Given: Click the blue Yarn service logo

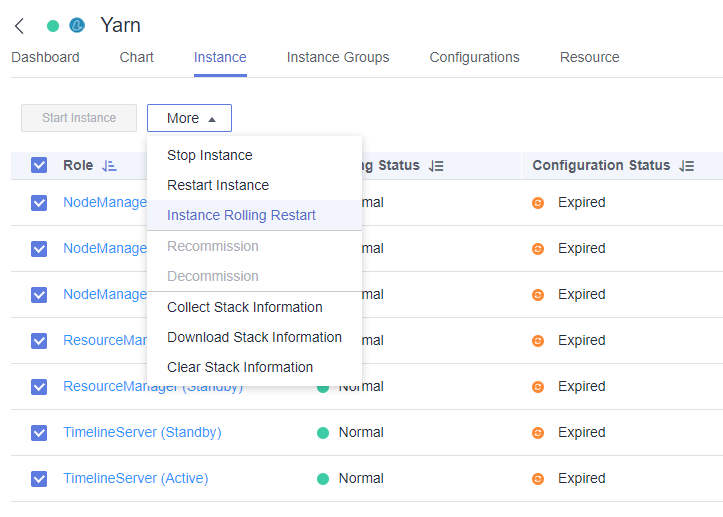Looking at the screenshot, I should point(77,25).
